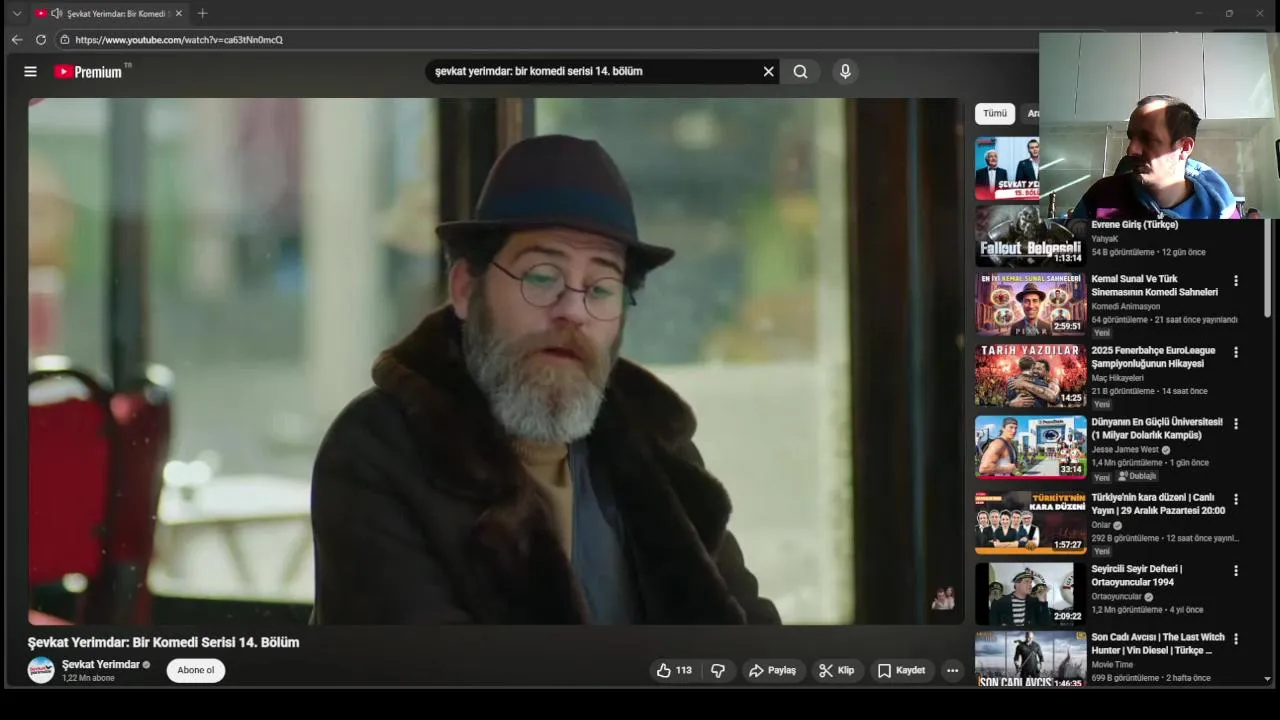The width and height of the screenshot is (1280, 720).
Task: Clear the search box text
Action: [x=768, y=72]
